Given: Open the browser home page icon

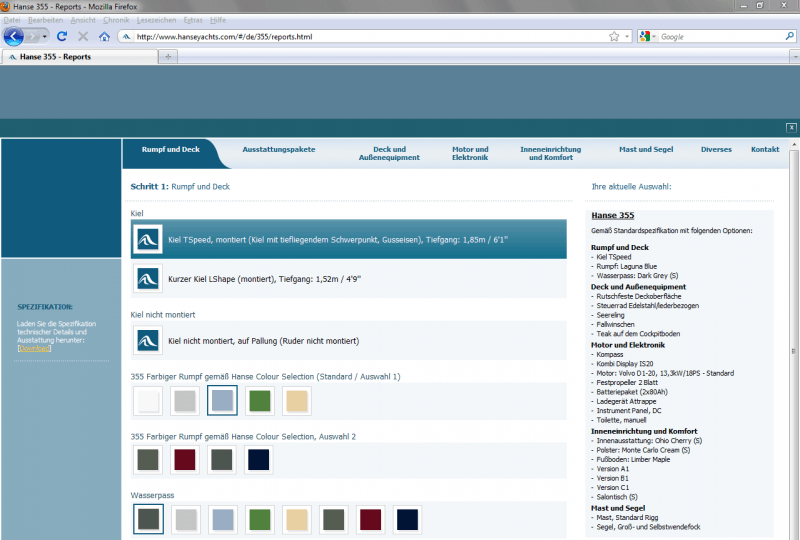Looking at the screenshot, I should tap(105, 37).
